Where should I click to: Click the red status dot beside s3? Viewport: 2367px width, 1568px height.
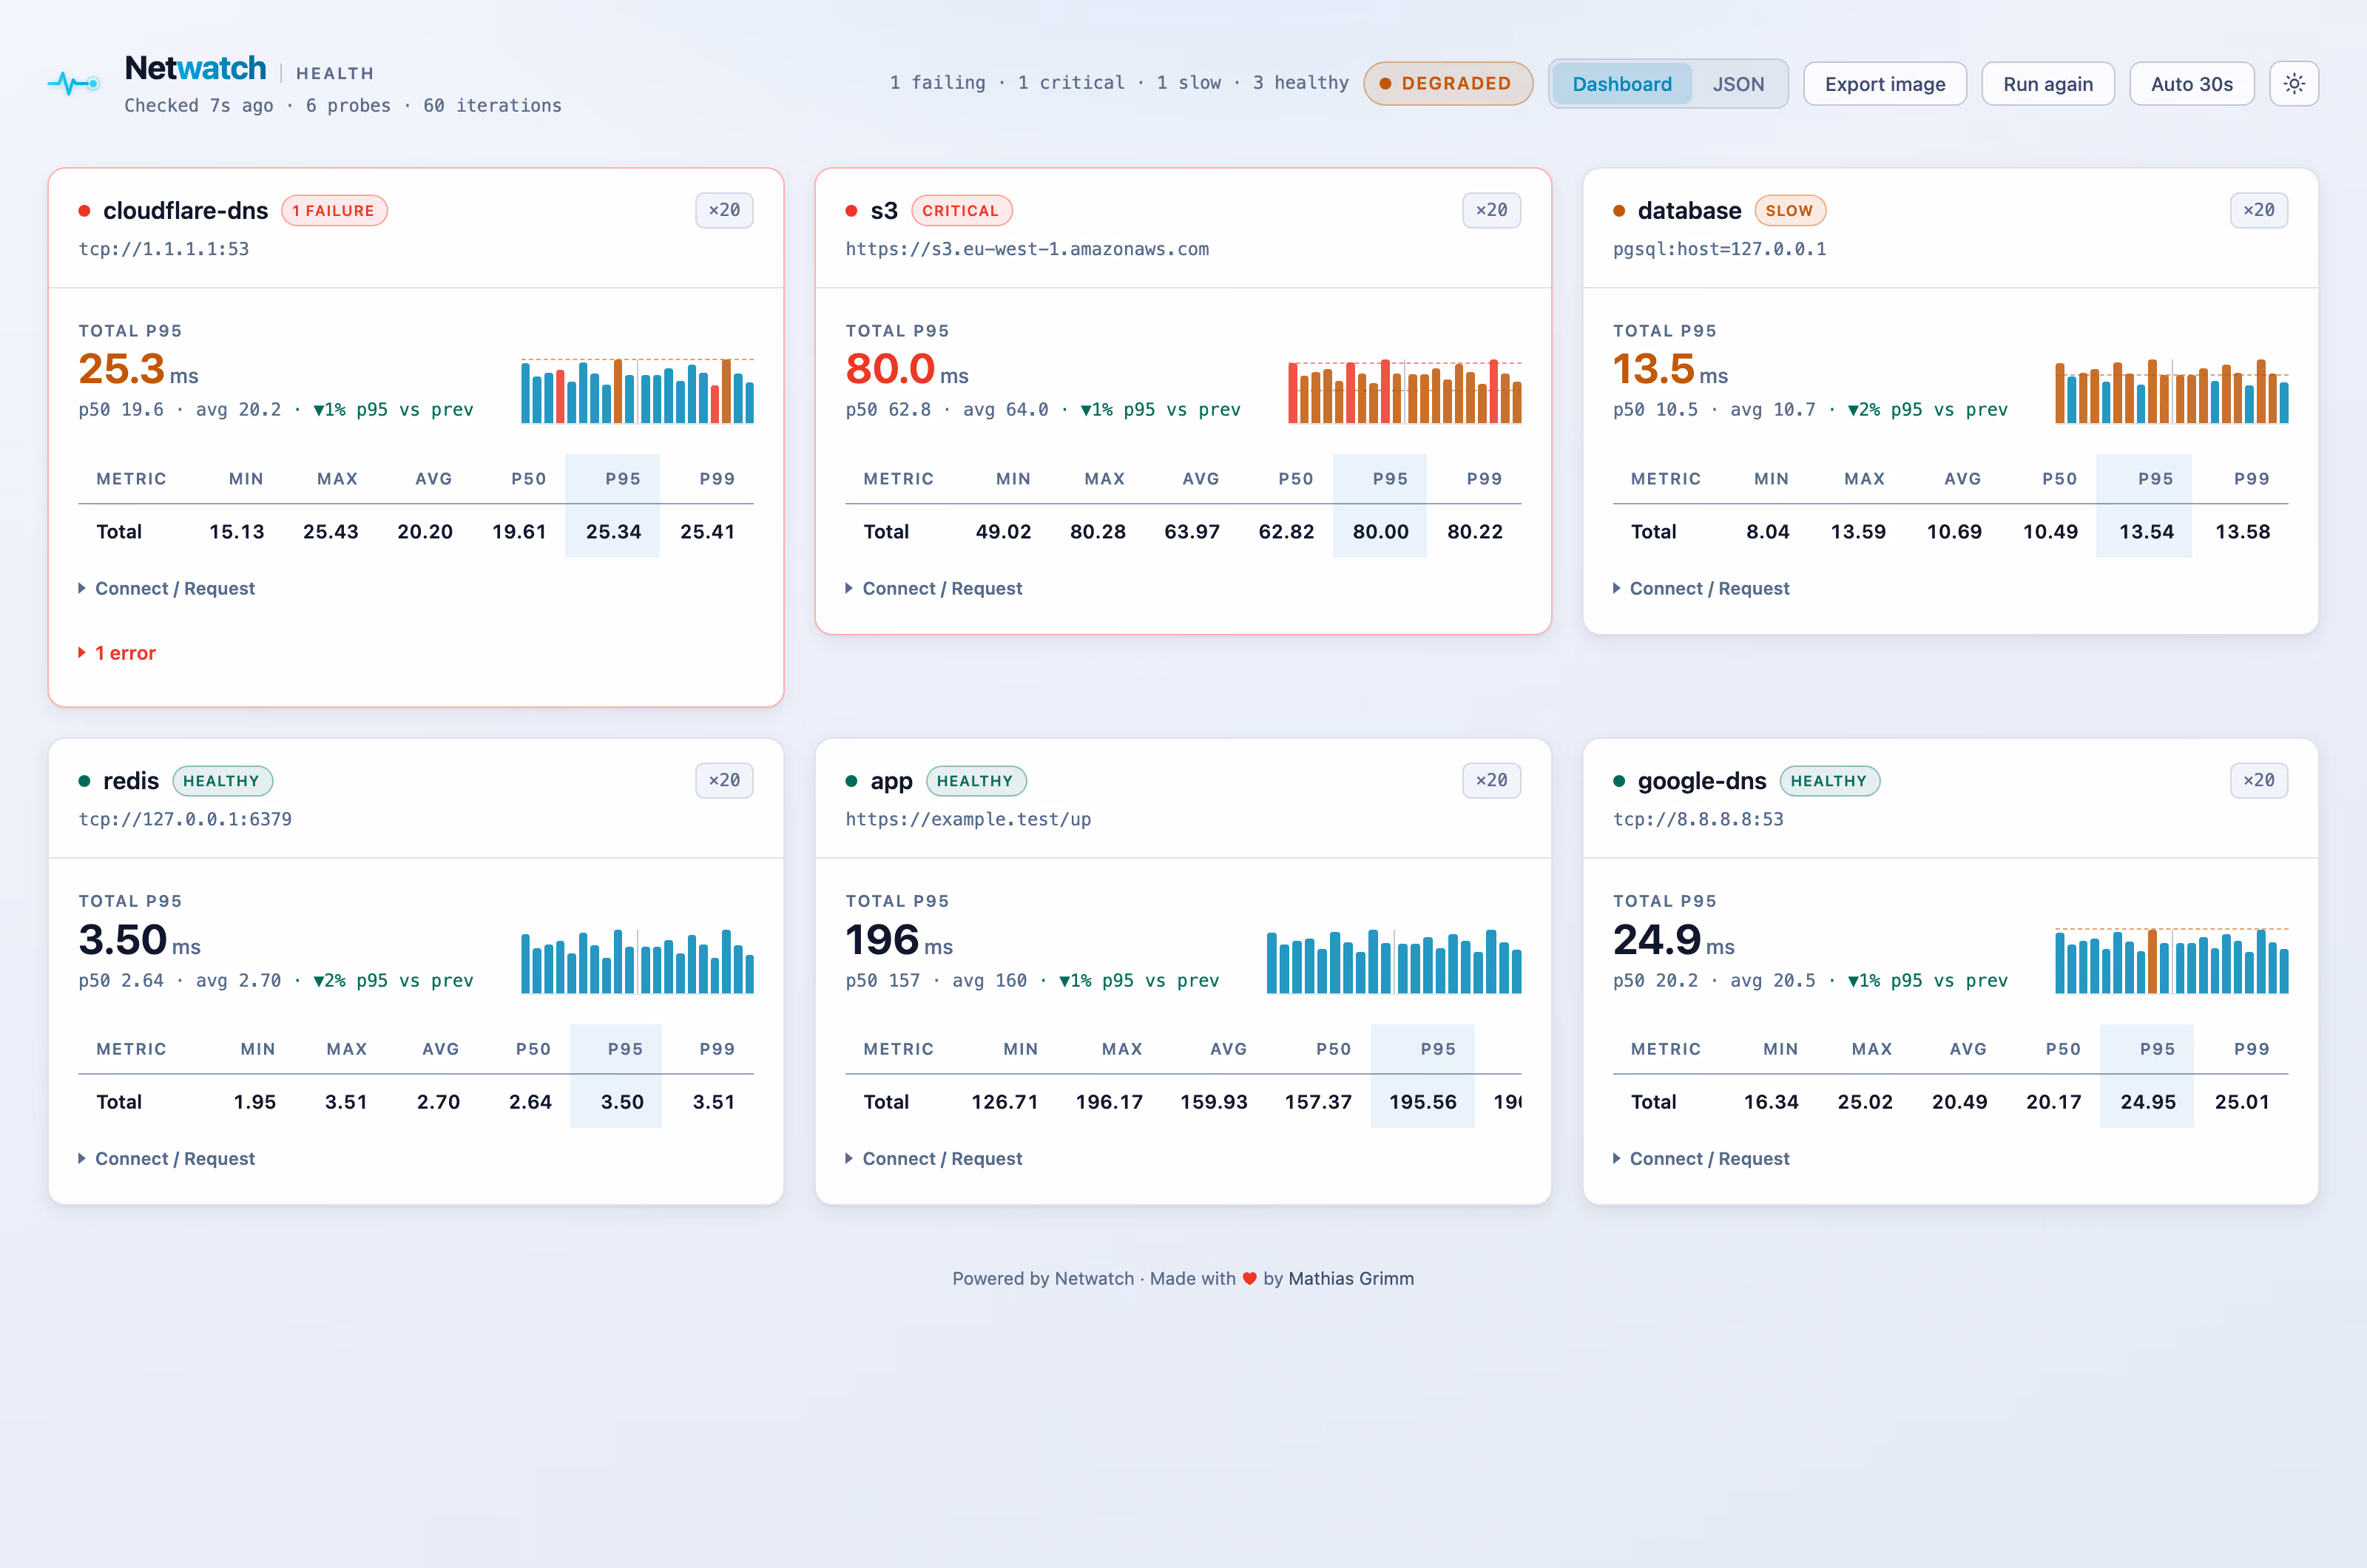[852, 211]
